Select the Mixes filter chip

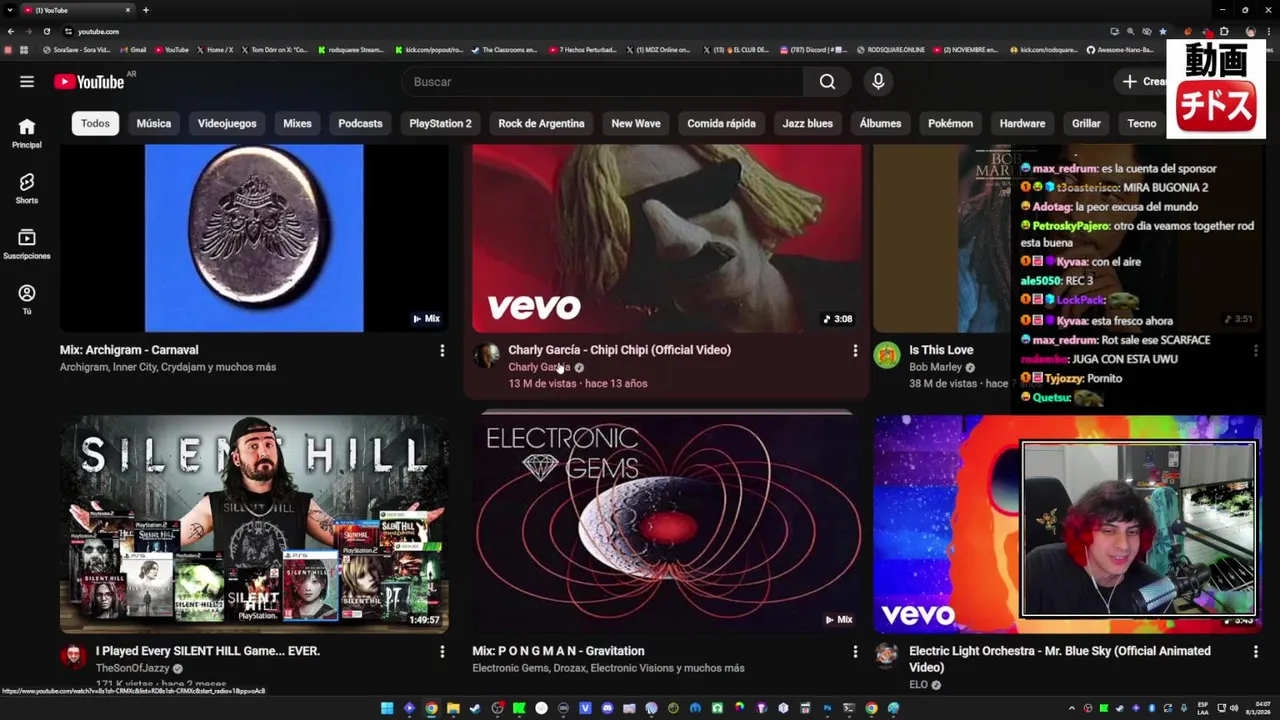click(x=297, y=123)
